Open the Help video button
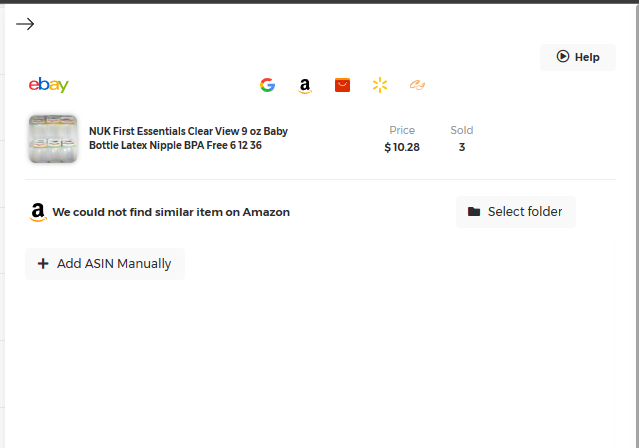 pyautogui.click(x=578, y=57)
